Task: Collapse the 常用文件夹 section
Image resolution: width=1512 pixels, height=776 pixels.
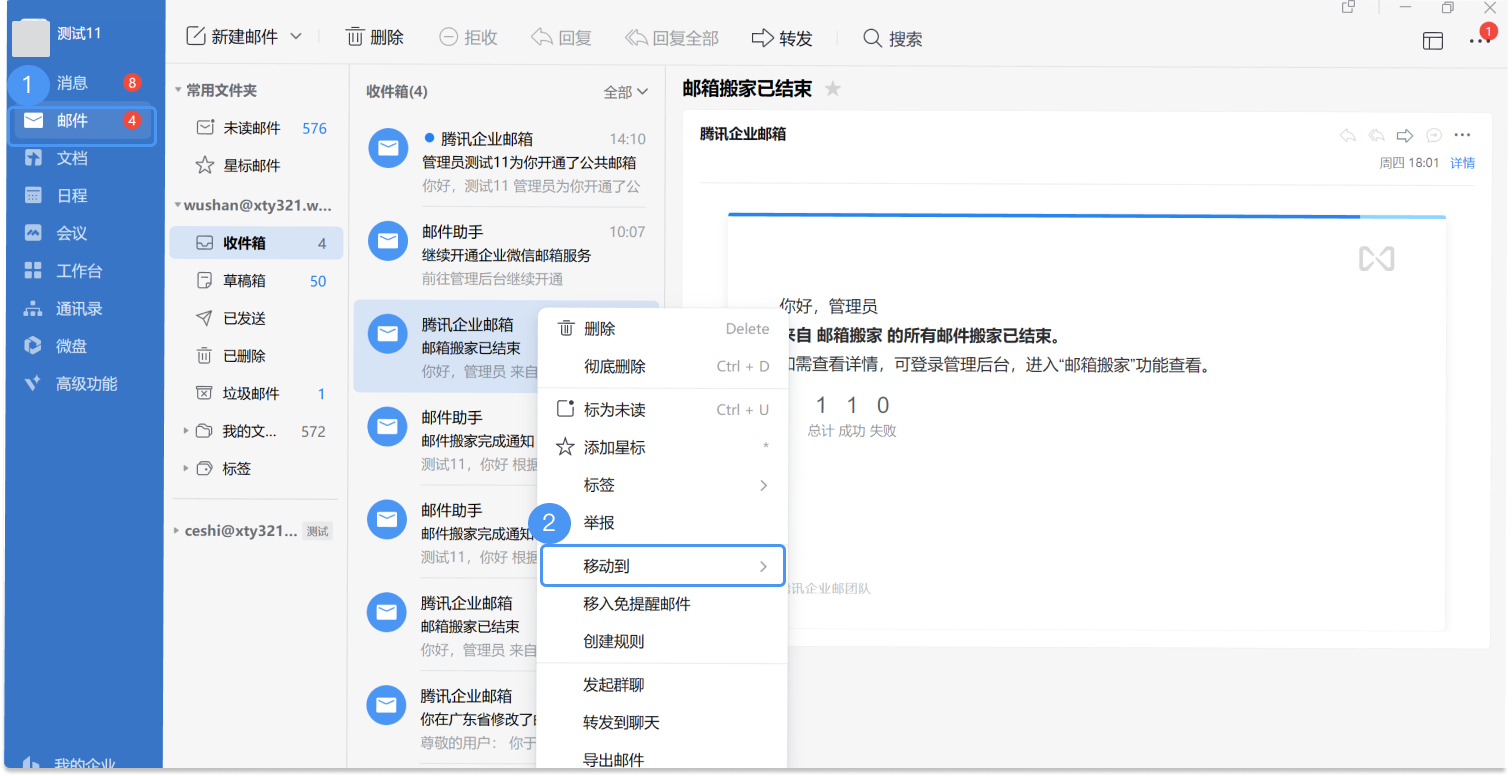Action: 178,90
